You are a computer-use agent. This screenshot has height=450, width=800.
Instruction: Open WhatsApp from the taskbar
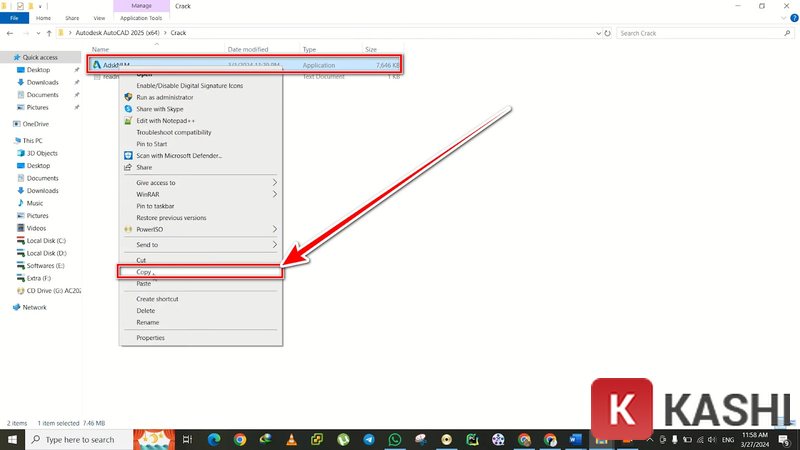coord(395,439)
